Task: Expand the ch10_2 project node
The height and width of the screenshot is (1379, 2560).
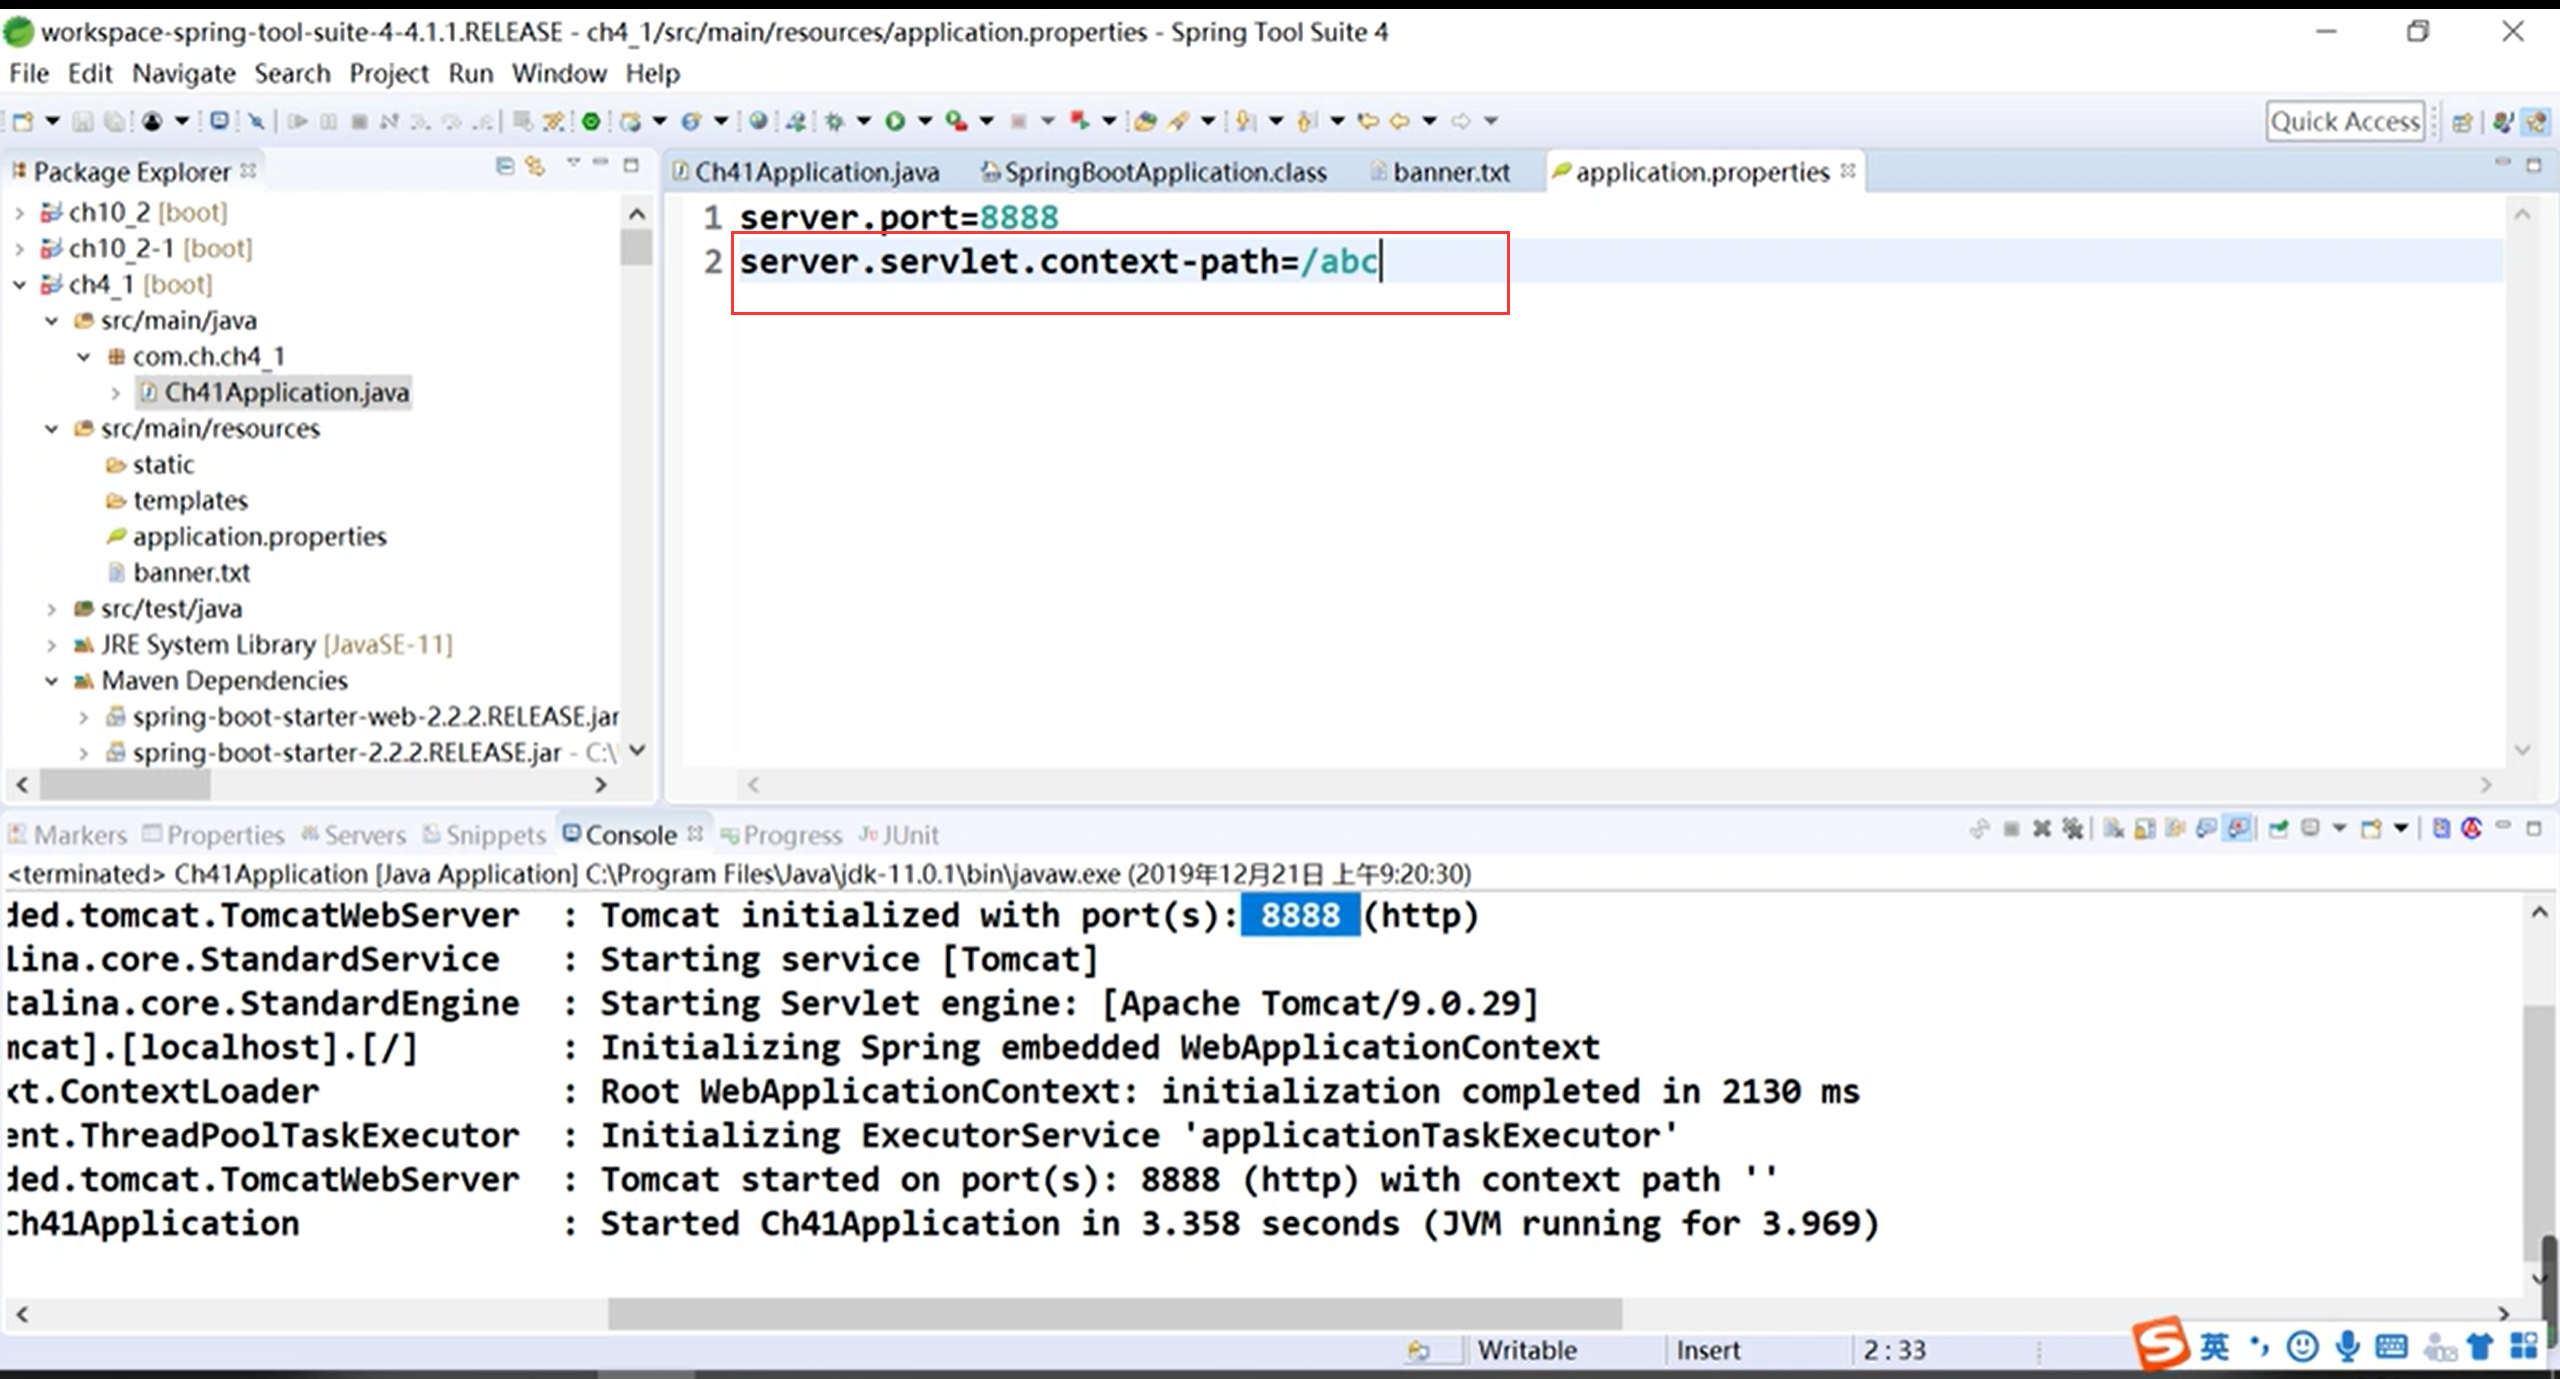Action: (20, 213)
